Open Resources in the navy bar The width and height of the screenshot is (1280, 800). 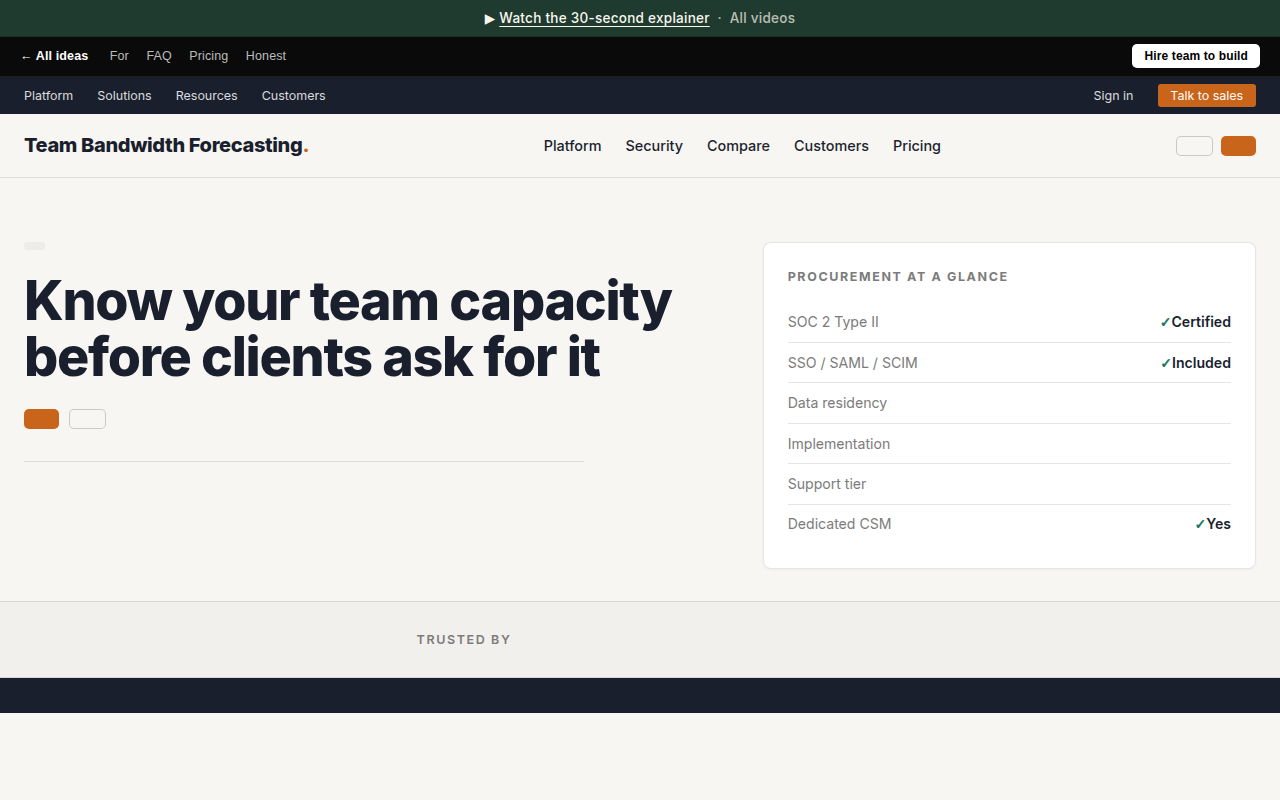(207, 96)
